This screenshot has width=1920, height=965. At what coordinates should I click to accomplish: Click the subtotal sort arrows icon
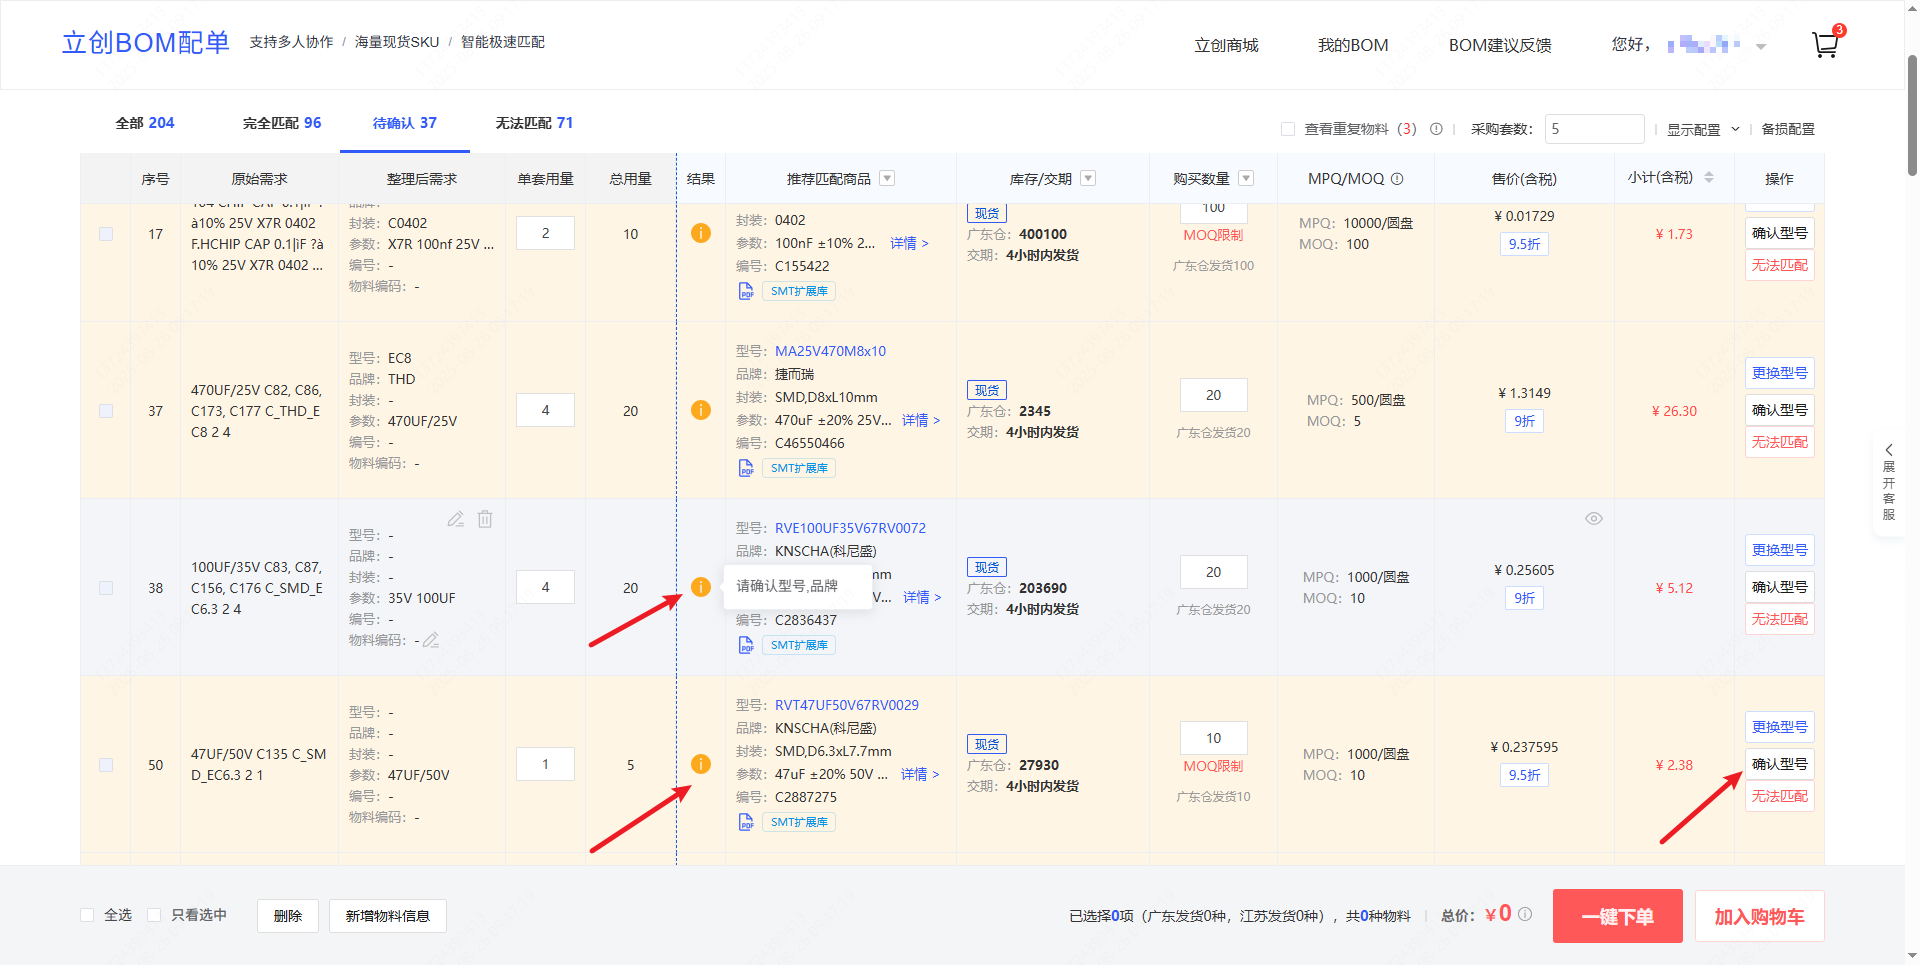1709,178
